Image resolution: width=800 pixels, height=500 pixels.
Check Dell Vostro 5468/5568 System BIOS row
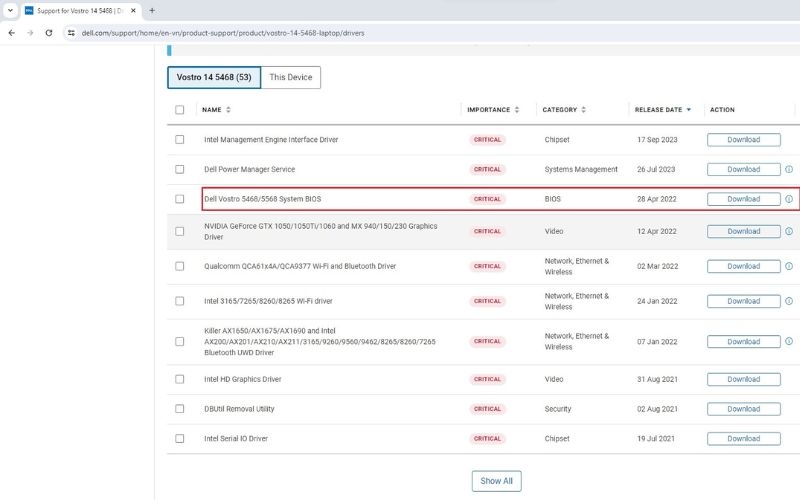pyautogui.click(x=180, y=199)
